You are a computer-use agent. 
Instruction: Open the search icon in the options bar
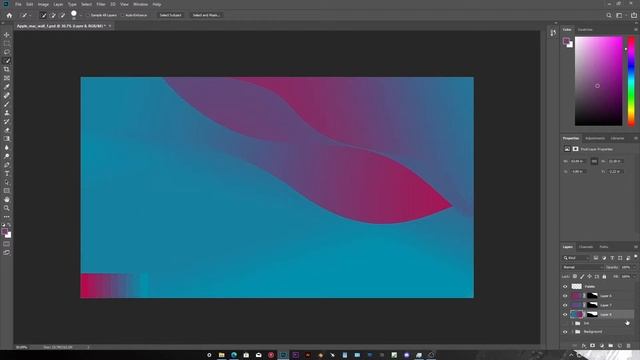point(609,15)
